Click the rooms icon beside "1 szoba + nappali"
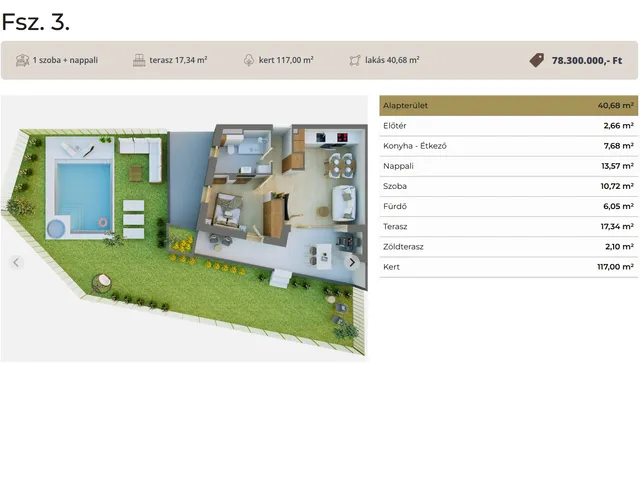The image size is (640, 480). click(x=22, y=60)
